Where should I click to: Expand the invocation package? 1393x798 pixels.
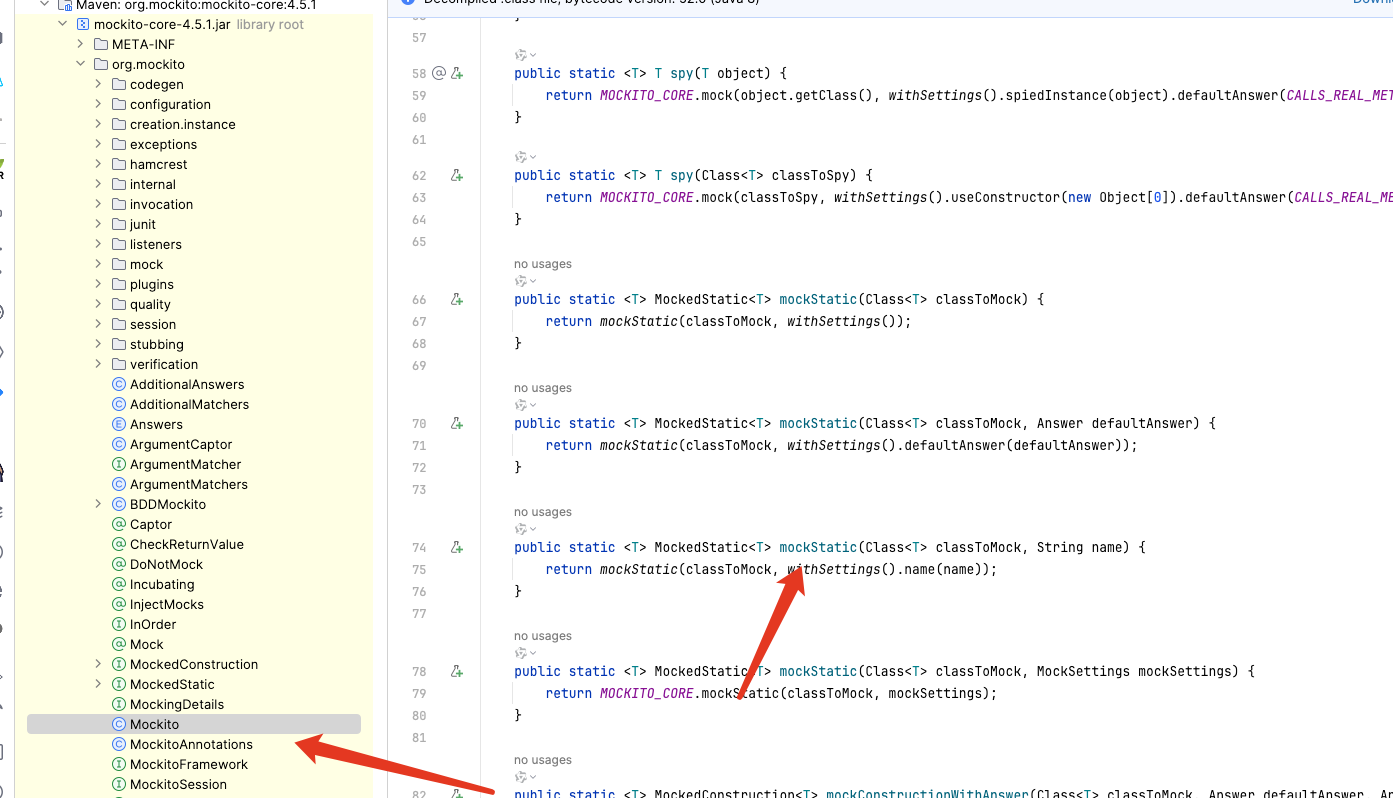(98, 204)
